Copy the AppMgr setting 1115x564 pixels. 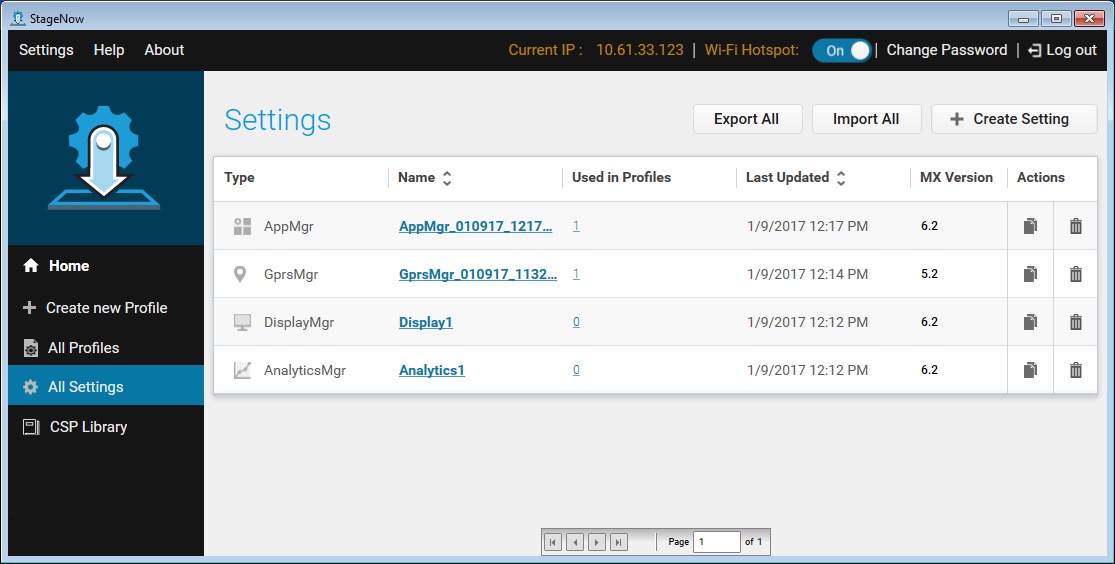[1030, 226]
